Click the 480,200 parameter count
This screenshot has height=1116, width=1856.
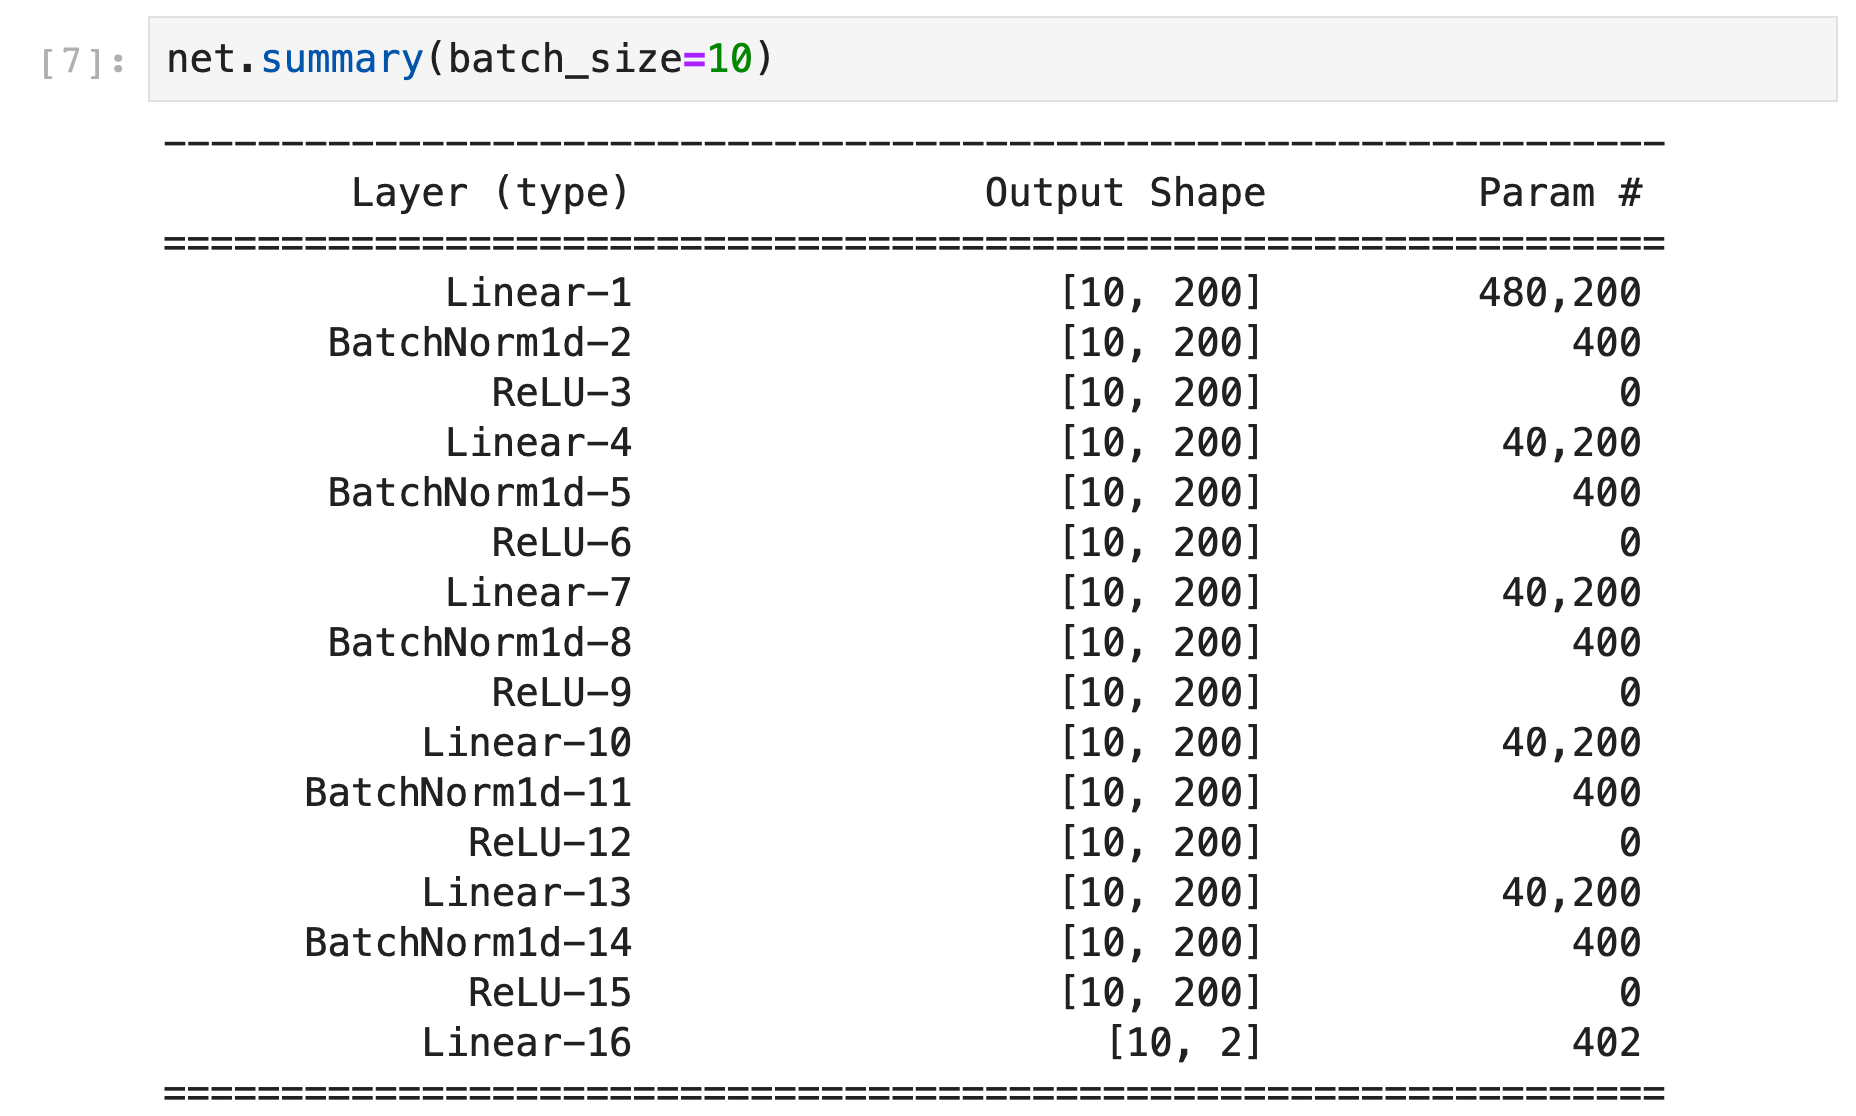(1559, 293)
